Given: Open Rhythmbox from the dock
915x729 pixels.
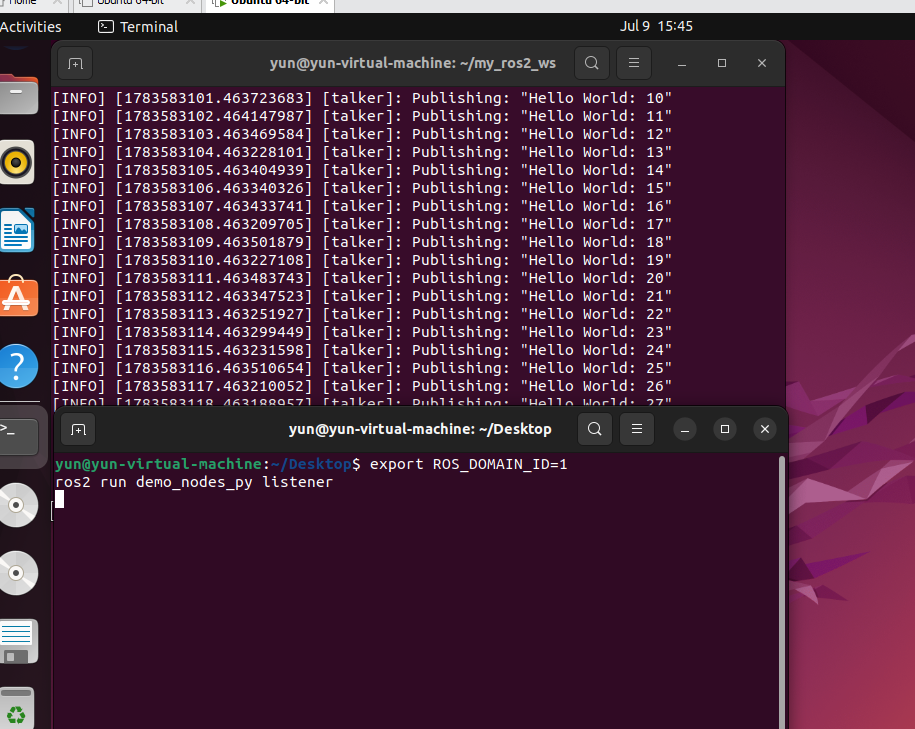Looking at the screenshot, I should [16, 162].
